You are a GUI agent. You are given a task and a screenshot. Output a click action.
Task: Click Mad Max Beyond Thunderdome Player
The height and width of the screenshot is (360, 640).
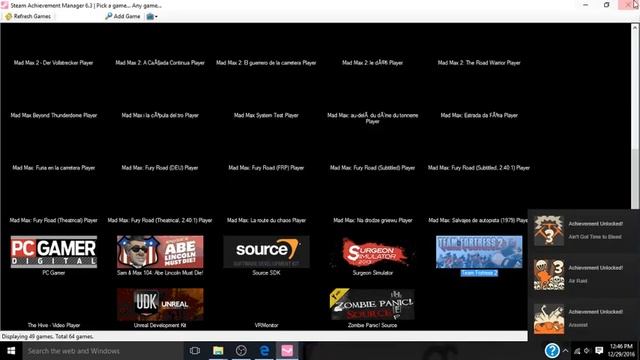54,116
